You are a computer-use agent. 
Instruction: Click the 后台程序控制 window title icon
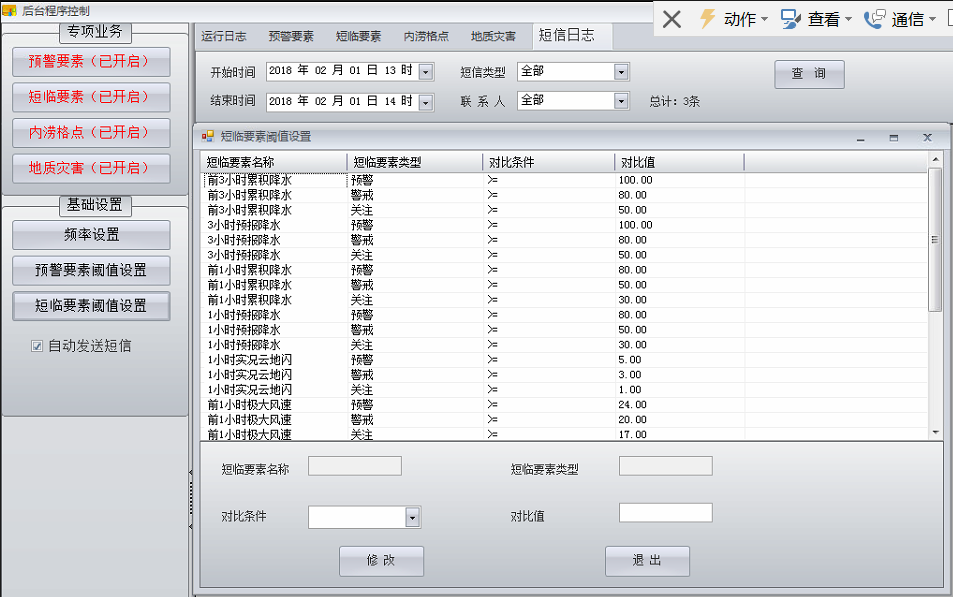pos(8,11)
